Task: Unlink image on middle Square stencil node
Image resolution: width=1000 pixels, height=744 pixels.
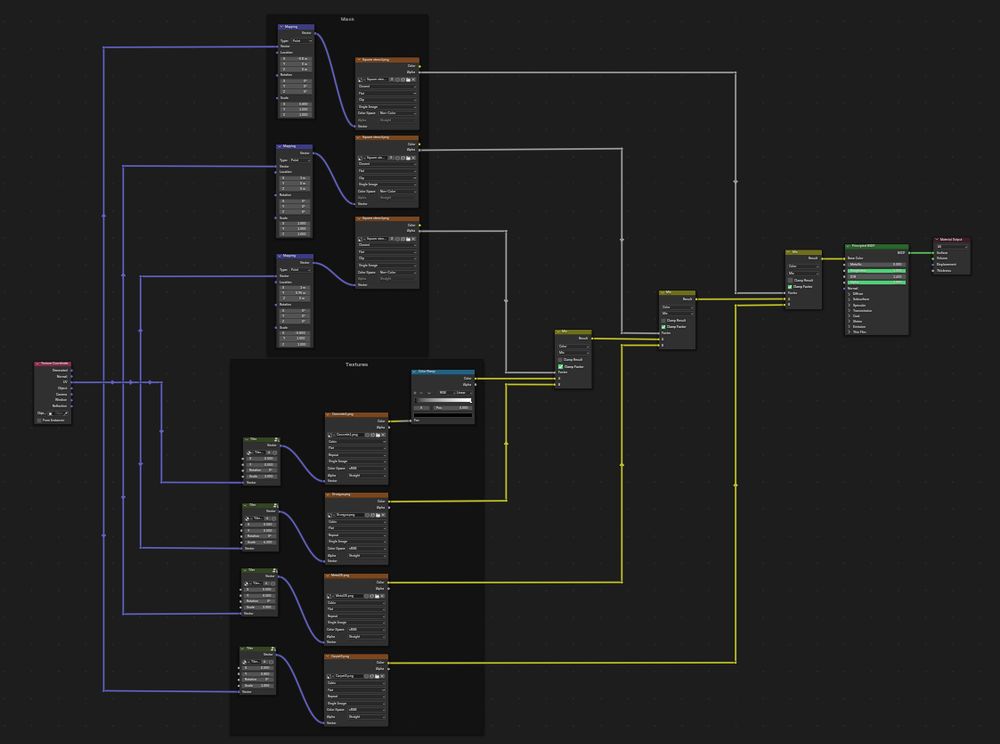Action: [413, 157]
